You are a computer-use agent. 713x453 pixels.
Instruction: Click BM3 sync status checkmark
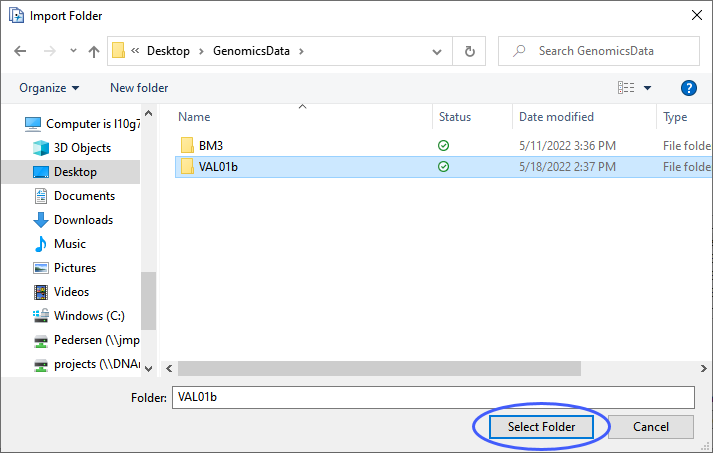click(x=443, y=146)
